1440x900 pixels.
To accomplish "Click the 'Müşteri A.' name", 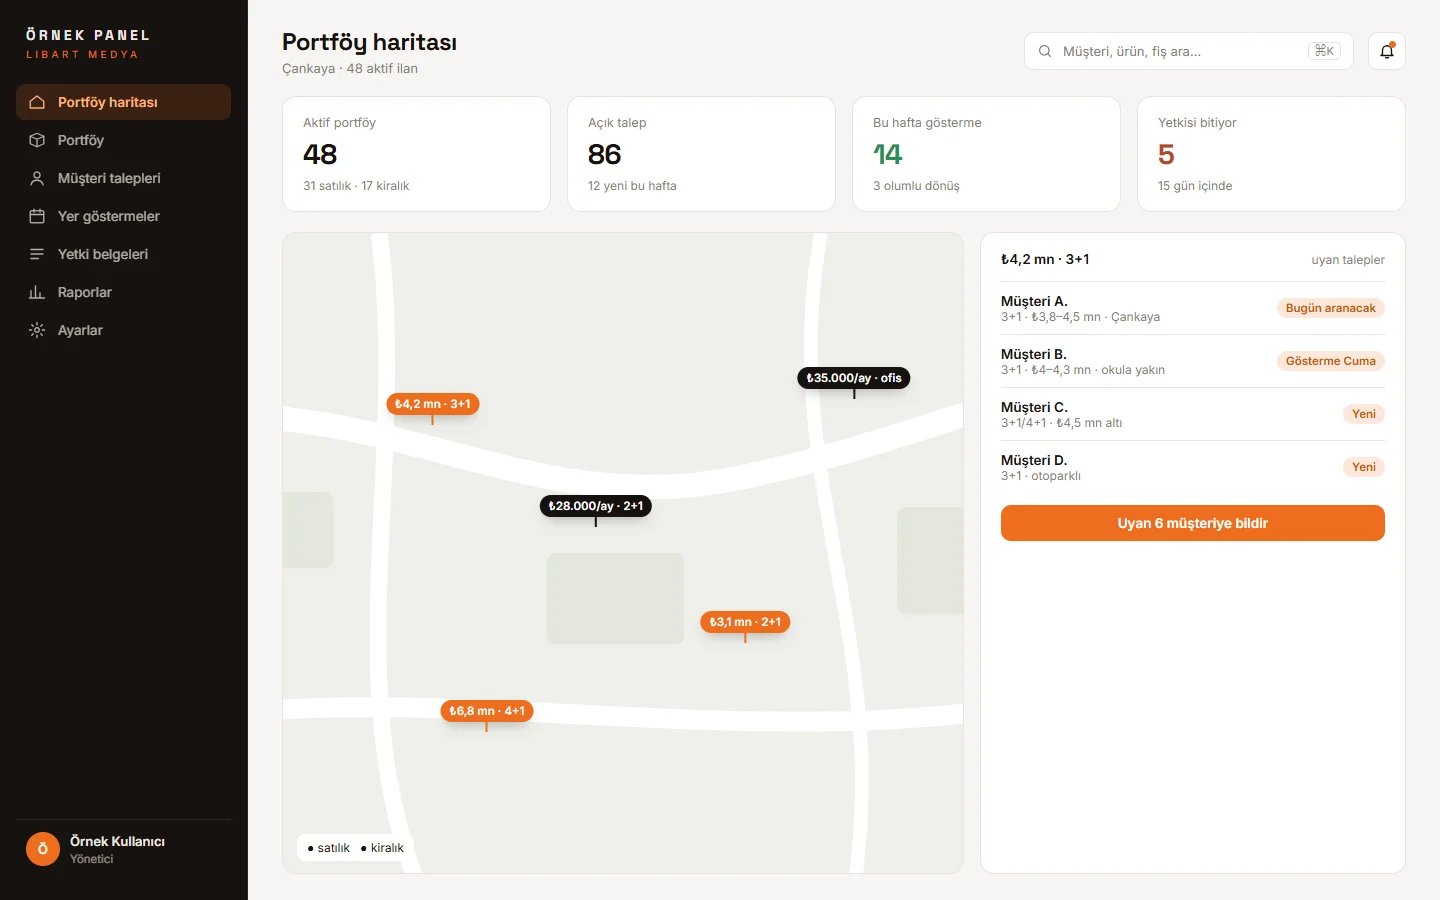I will pyautogui.click(x=1034, y=301).
